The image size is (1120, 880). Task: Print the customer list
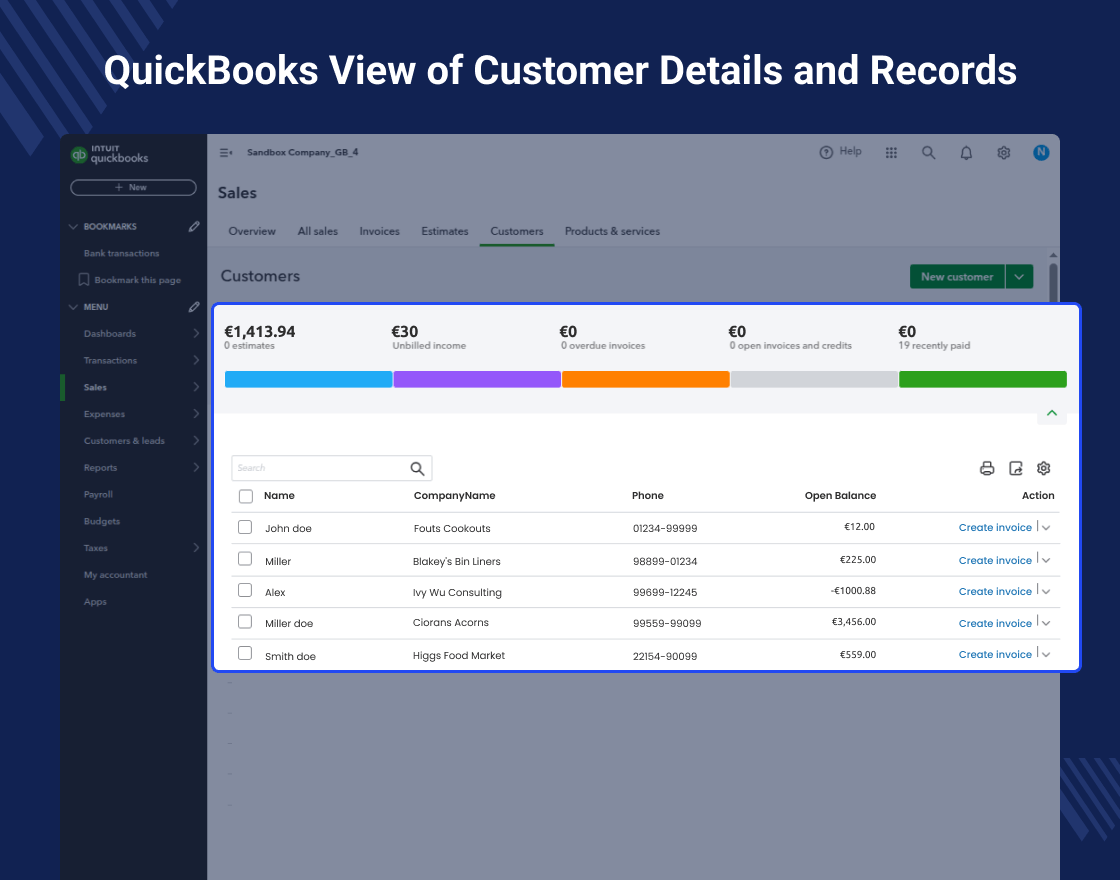click(987, 469)
